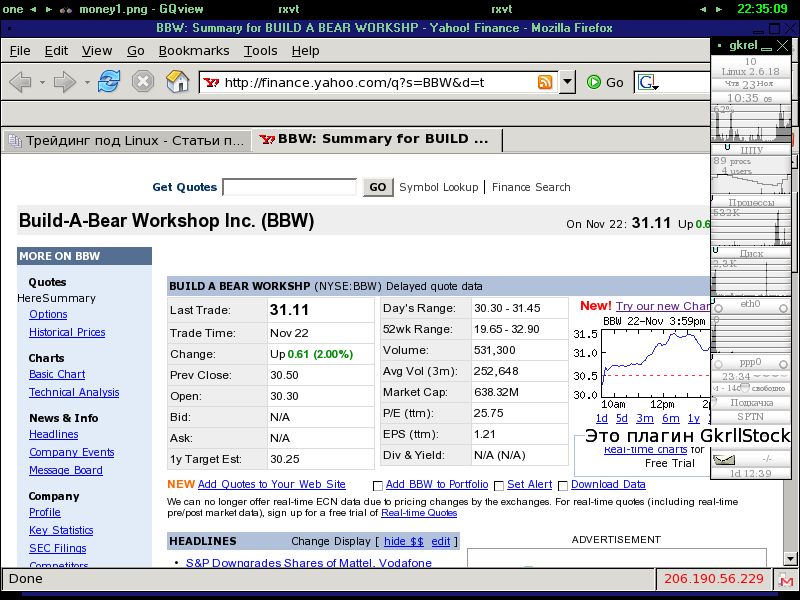Reload the page with the refresh icon
The image size is (800, 600).
(109, 81)
